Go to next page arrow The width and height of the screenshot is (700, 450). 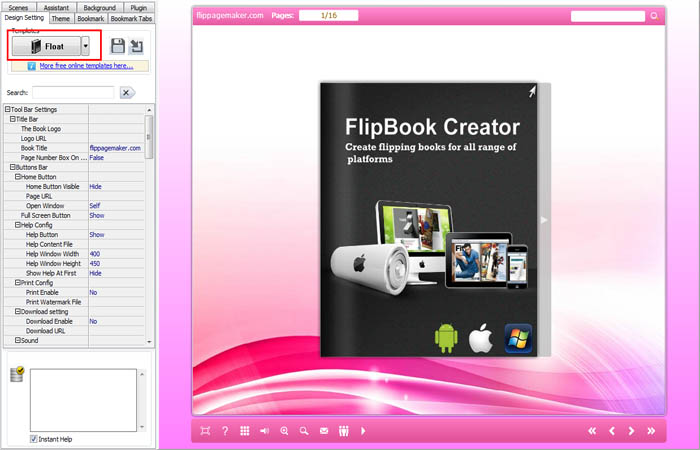[x=631, y=431]
